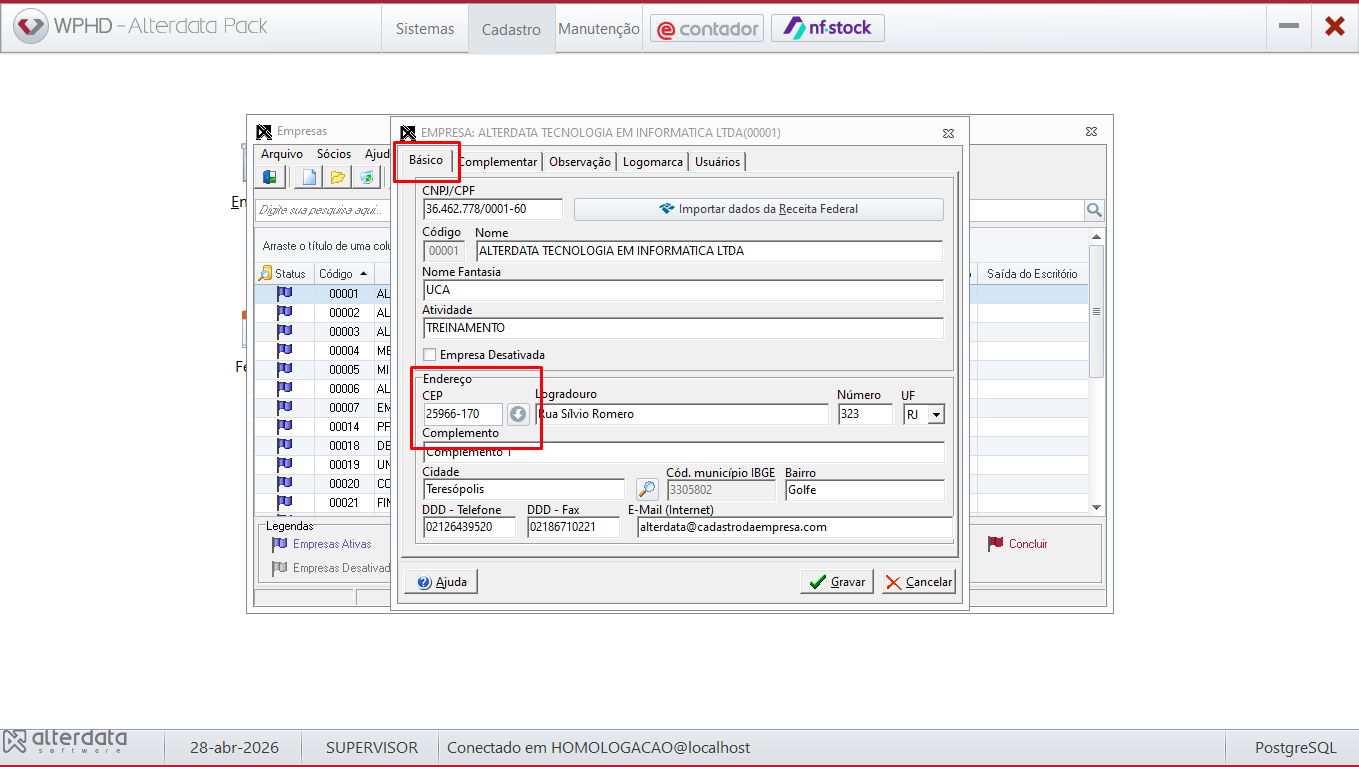Viewport: 1359px width, 767px height.
Task: Click the Número field
Action: [x=865, y=414]
